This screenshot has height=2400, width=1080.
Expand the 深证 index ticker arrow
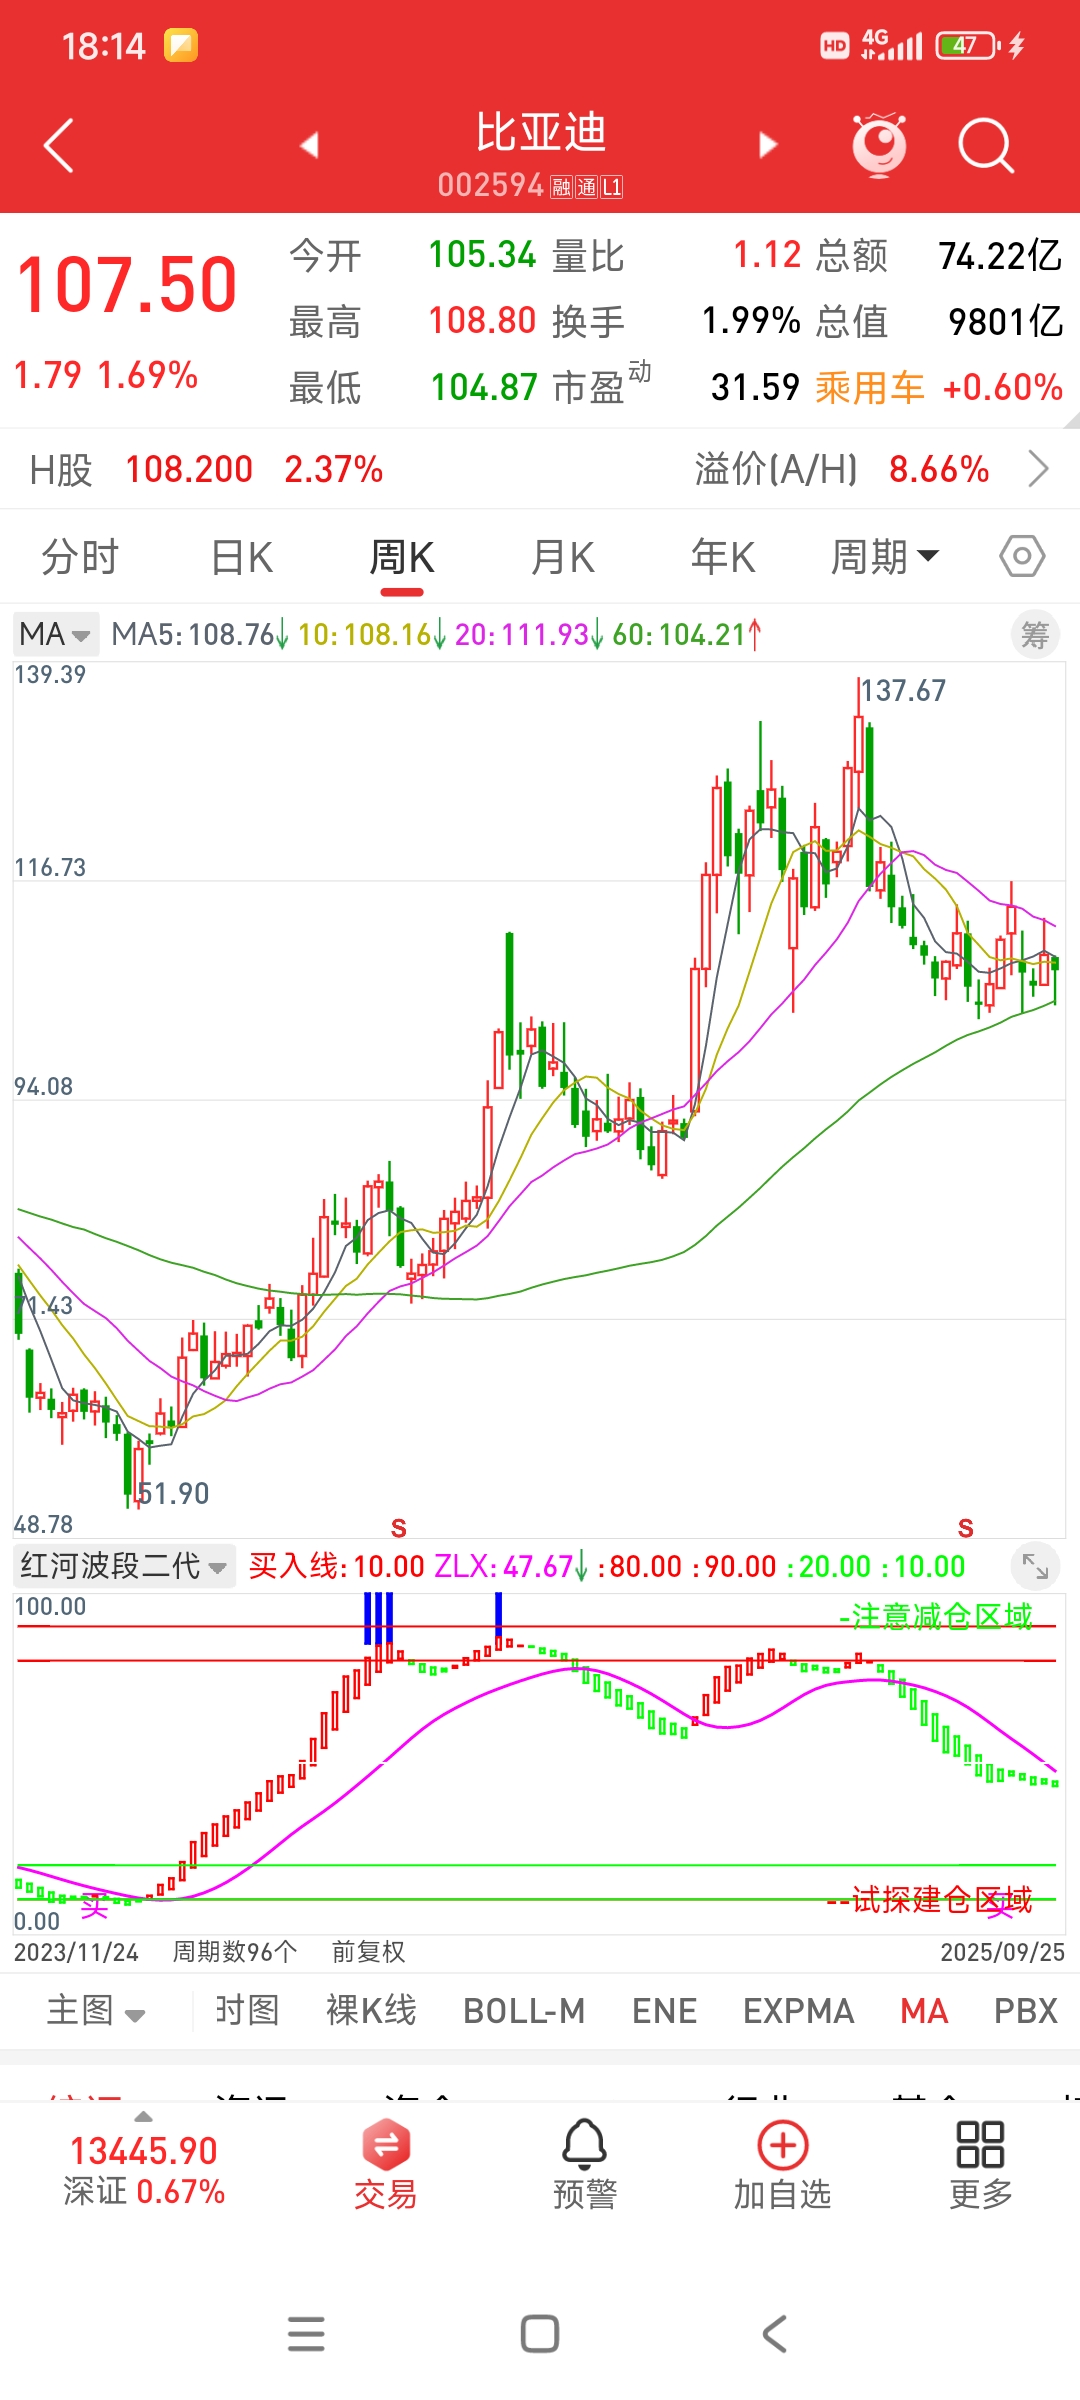click(144, 2116)
